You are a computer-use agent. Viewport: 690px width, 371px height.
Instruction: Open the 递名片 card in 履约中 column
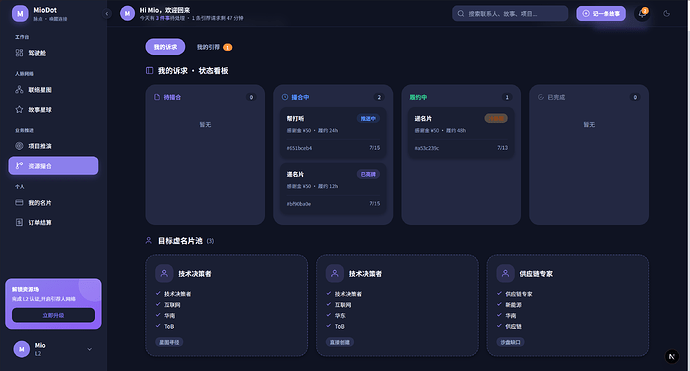point(461,133)
